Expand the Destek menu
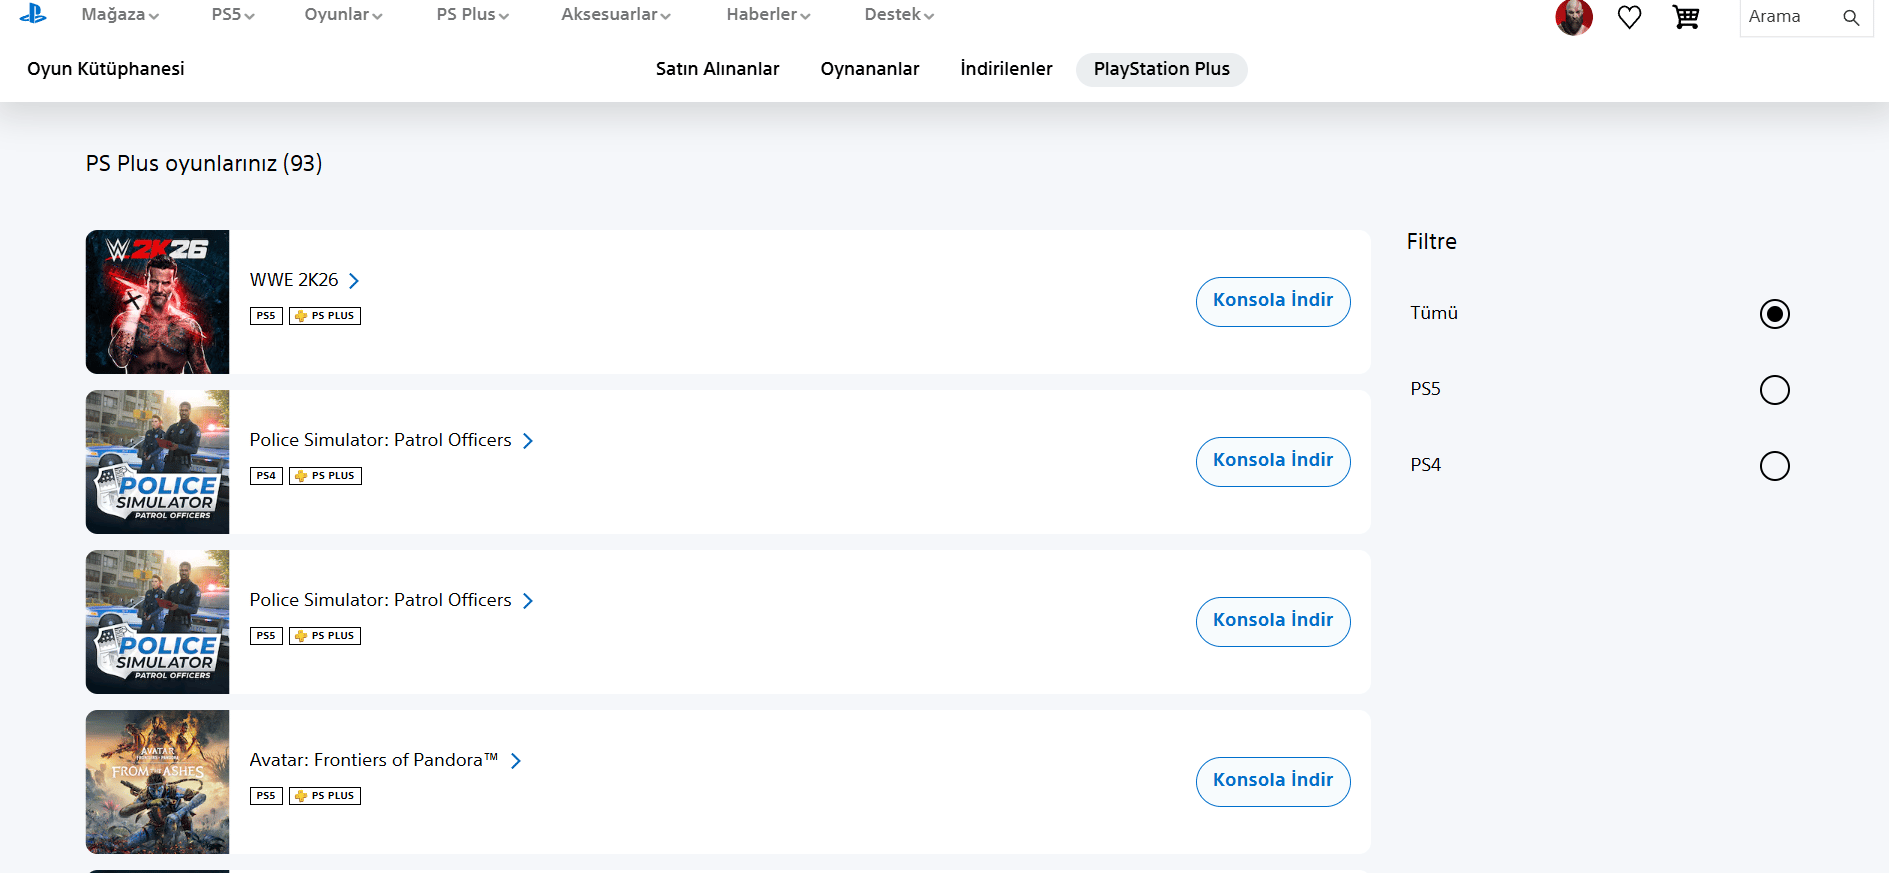Screen dimensions: 1889x873 click(x=899, y=15)
